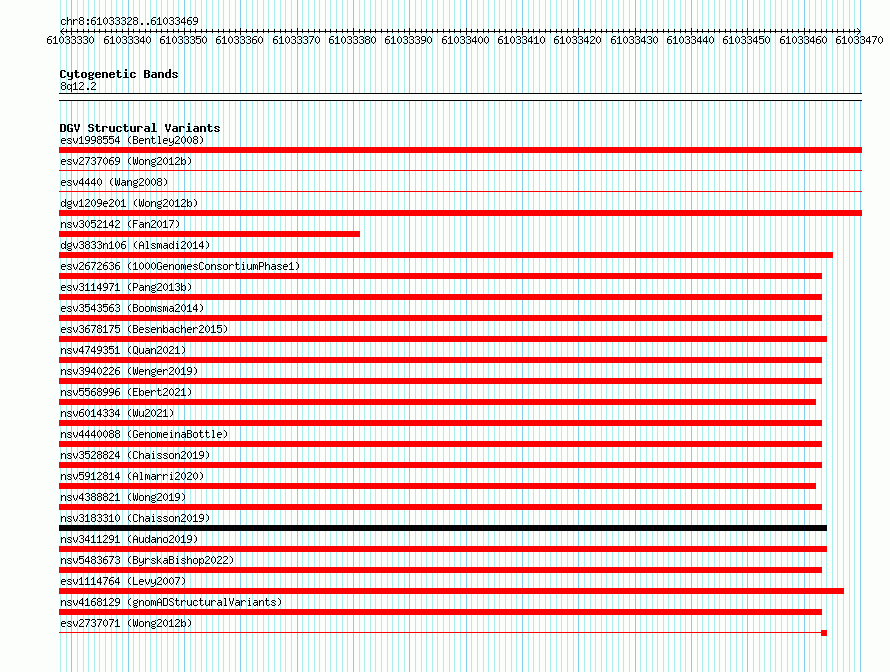Click ruler coordinate 61033330
The image size is (890, 672).
pyautogui.click(x=70, y=40)
